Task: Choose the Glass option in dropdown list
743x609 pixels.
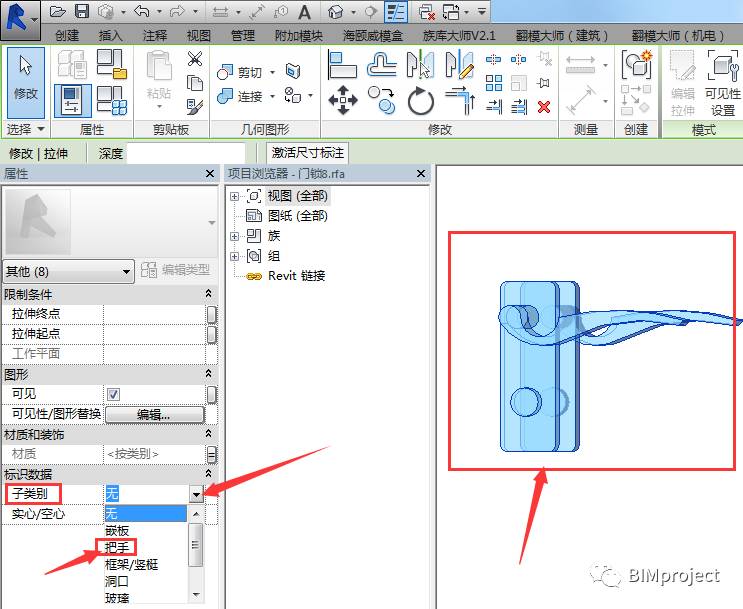Action: pos(117,598)
